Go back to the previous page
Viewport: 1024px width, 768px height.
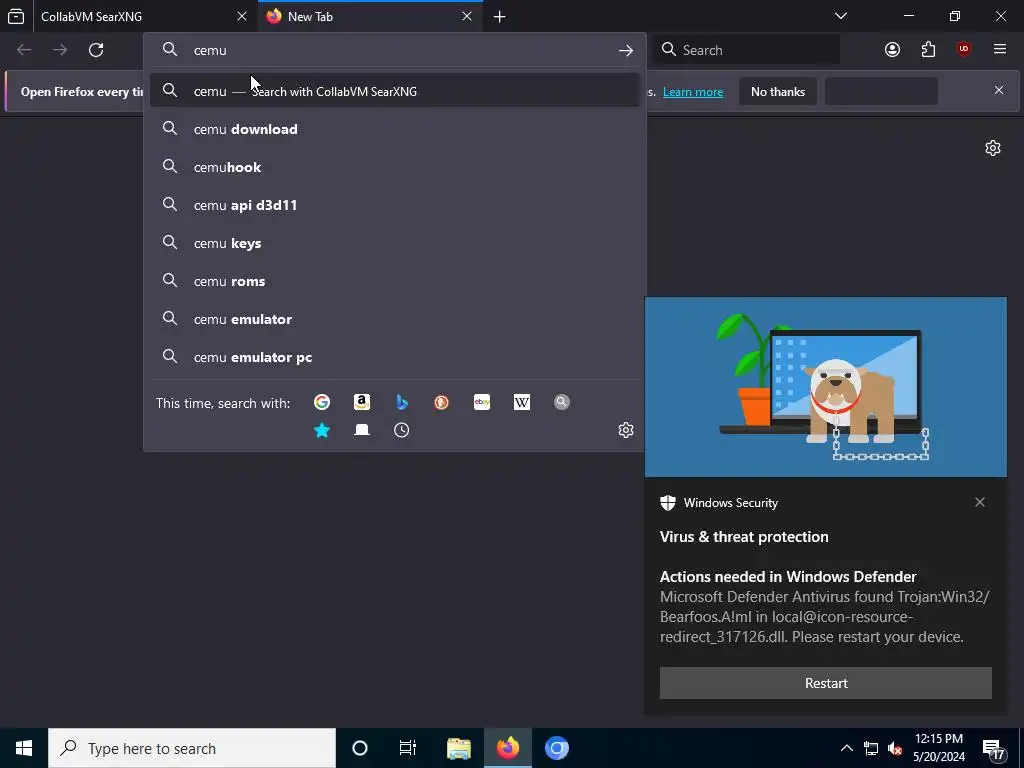[x=24, y=50]
